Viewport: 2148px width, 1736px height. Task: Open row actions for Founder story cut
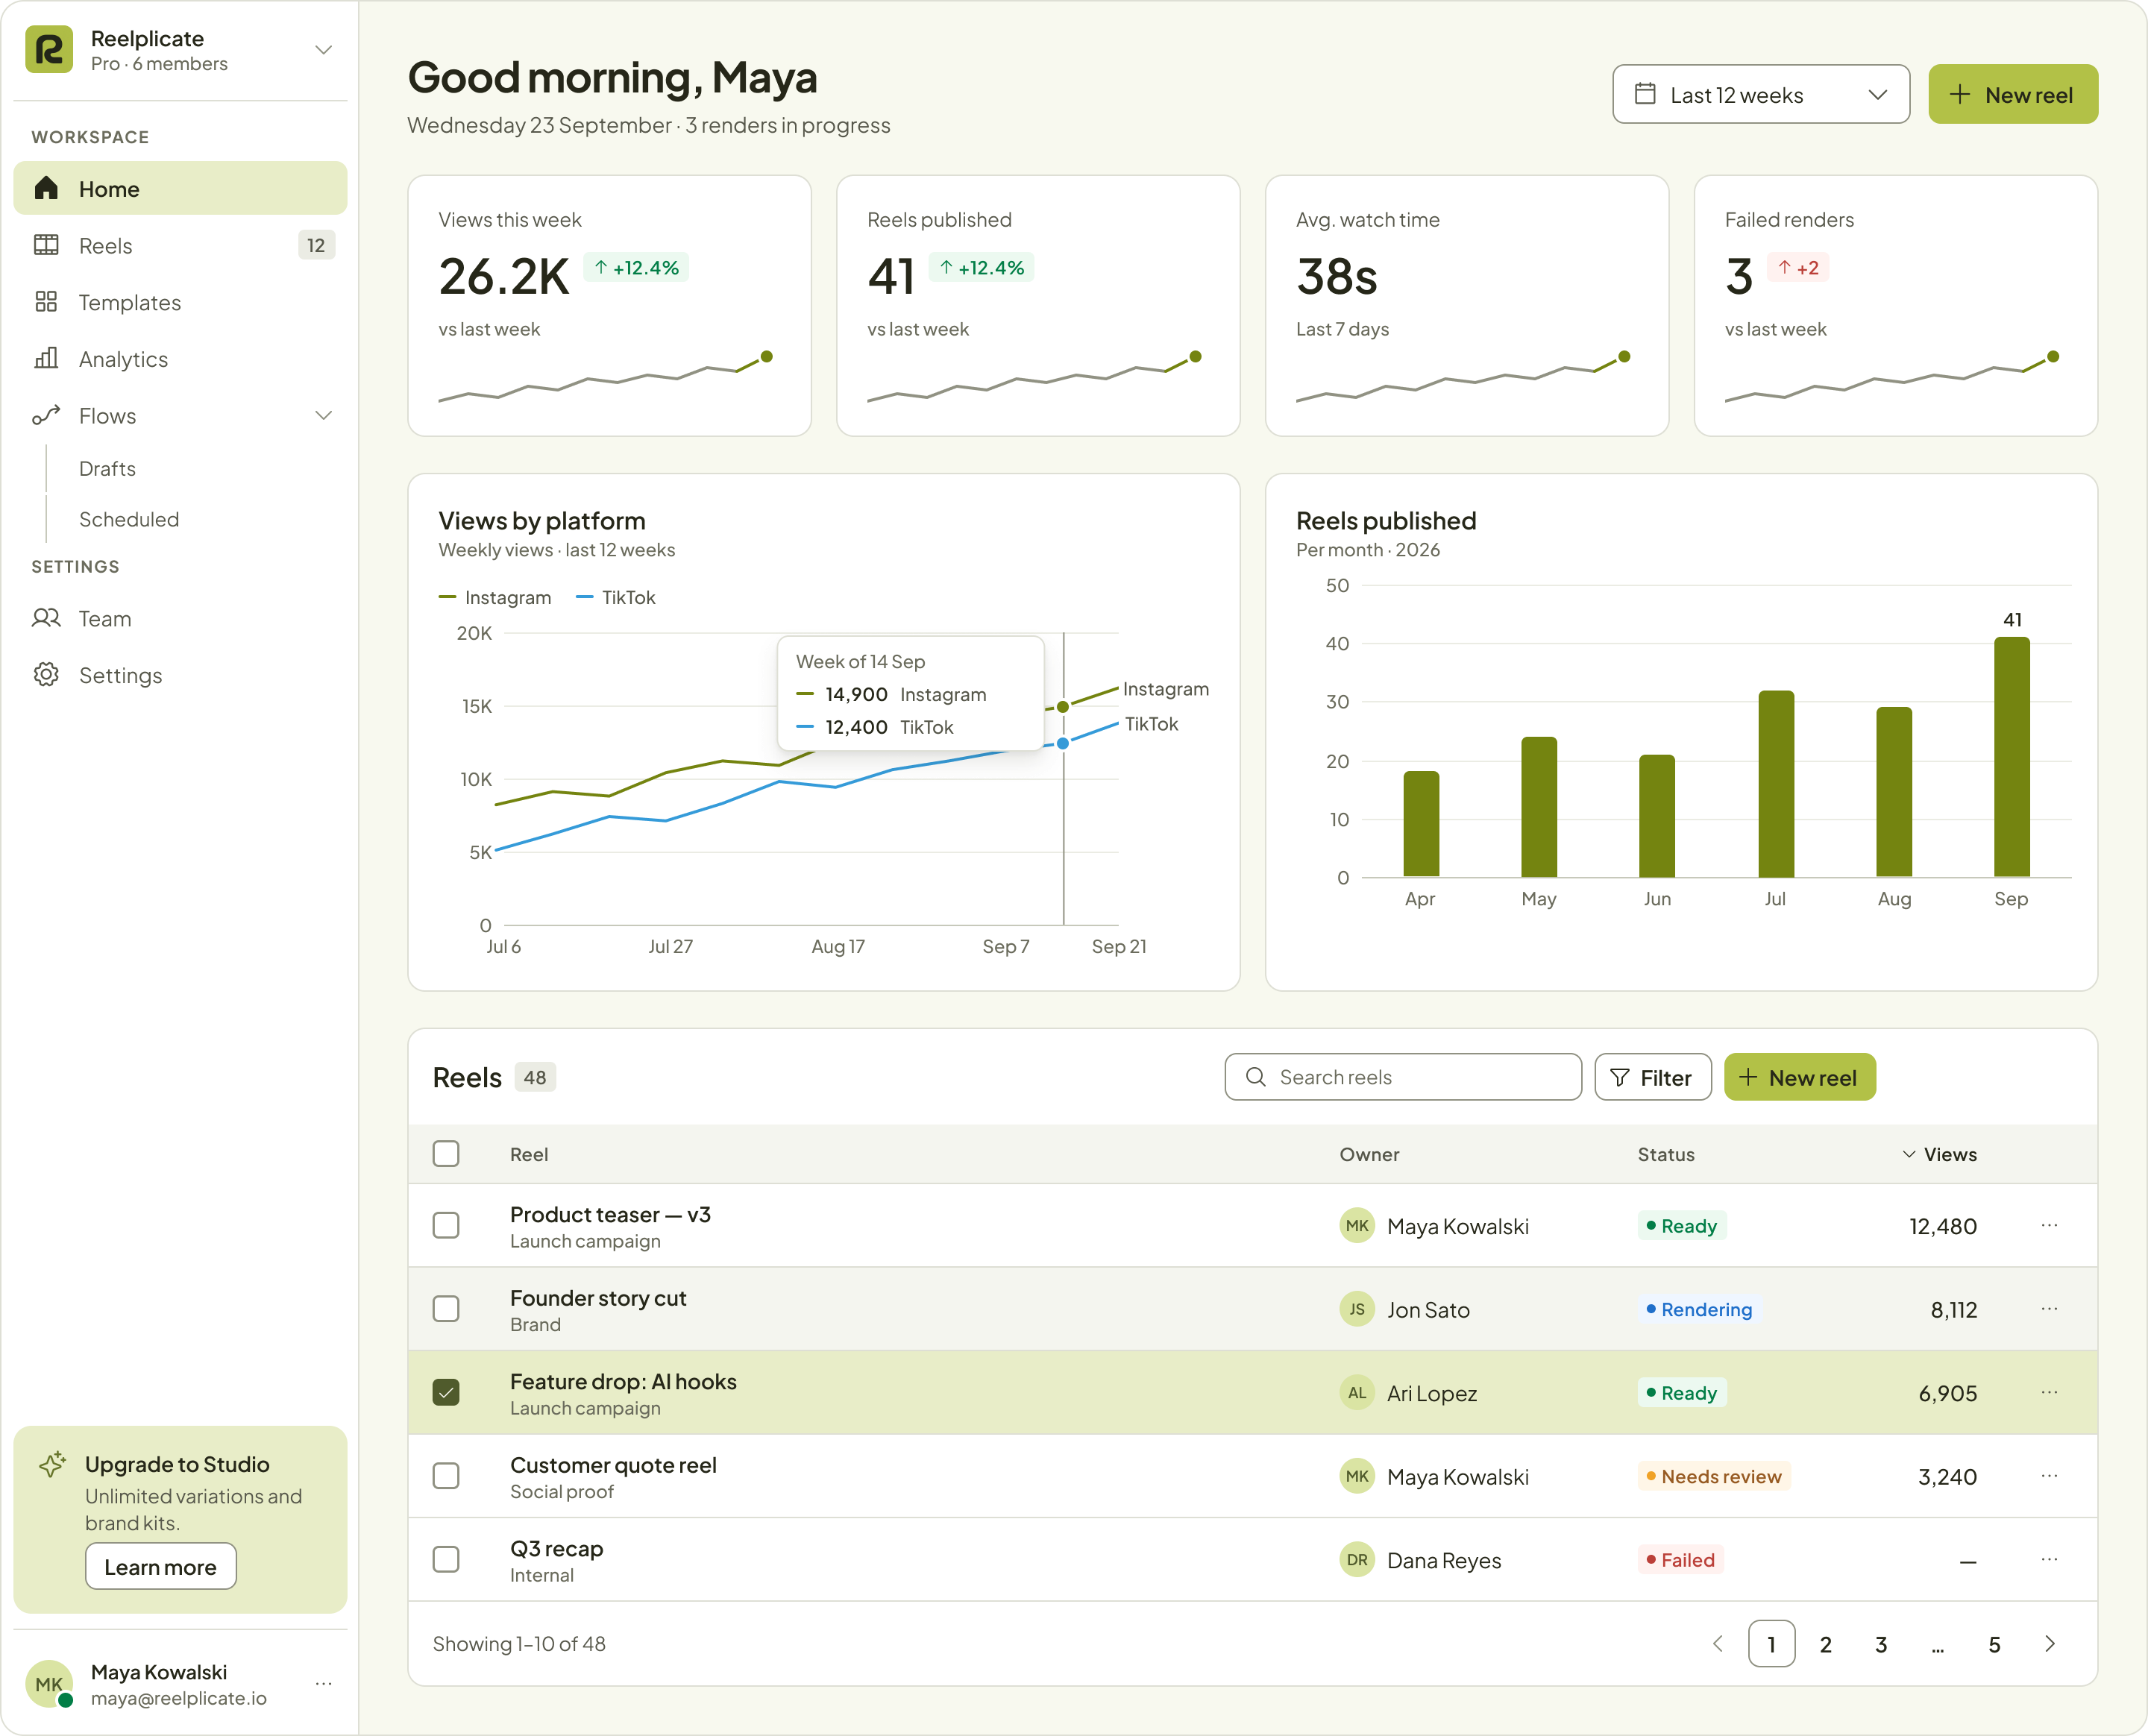point(2049,1309)
